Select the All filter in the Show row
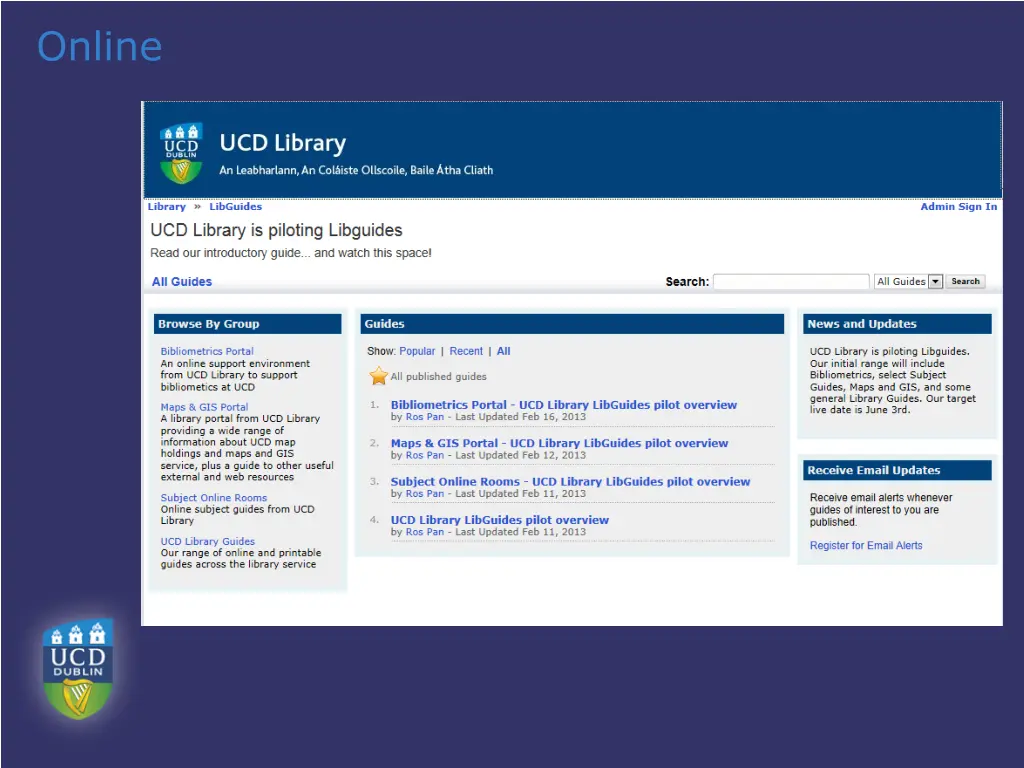Screen dimensions: 1024x768 [504, 351]
